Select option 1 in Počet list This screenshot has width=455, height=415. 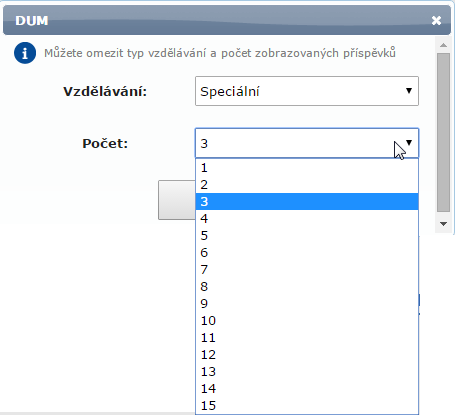(307, 168)
